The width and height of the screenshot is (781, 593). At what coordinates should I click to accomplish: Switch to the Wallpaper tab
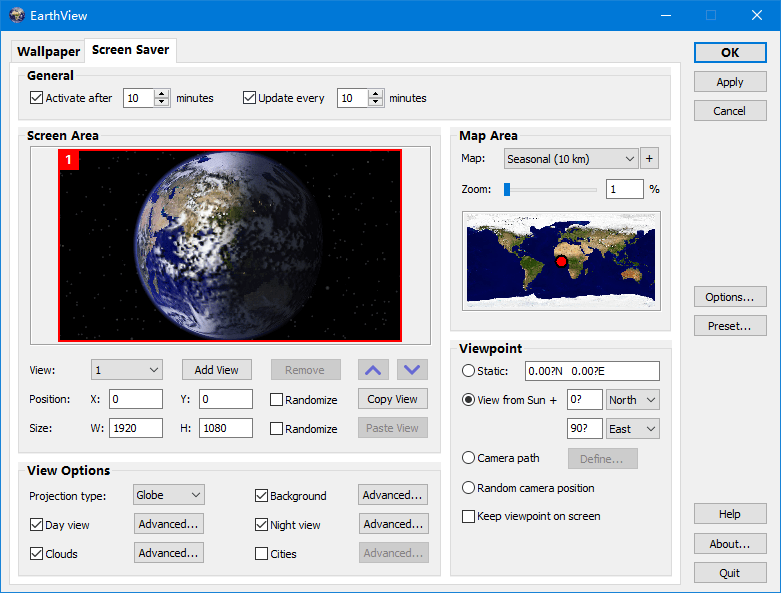pyautogui.click(x=48, y=51)
